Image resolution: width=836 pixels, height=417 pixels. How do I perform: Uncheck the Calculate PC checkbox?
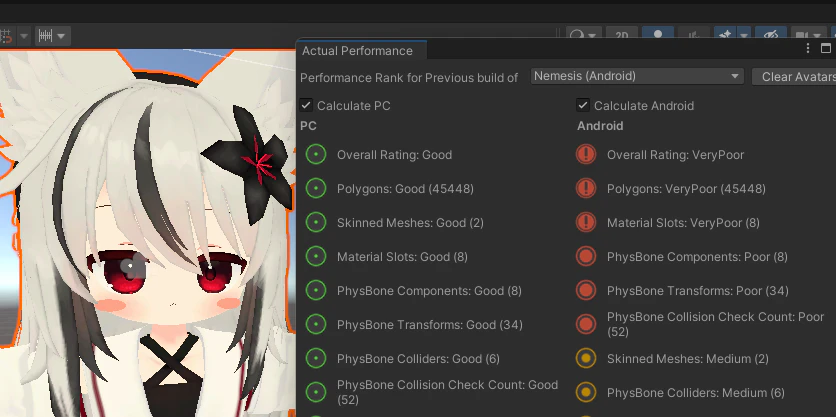pos(306,105)
